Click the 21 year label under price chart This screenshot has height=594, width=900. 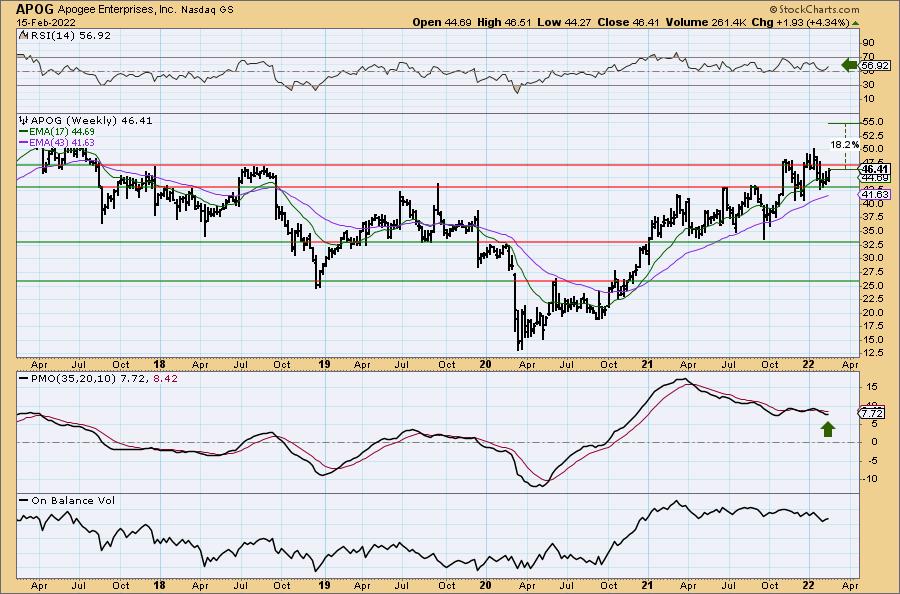pos(647,364)
